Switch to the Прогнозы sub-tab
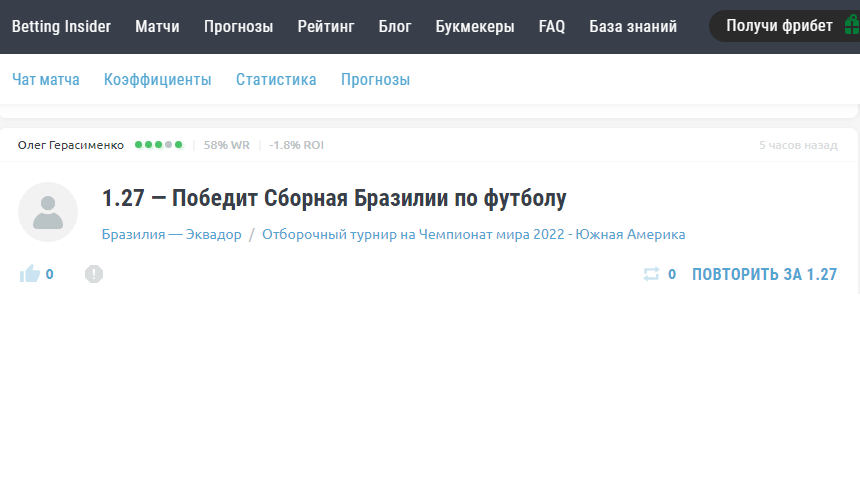860x480 pixels. [376, 80]
